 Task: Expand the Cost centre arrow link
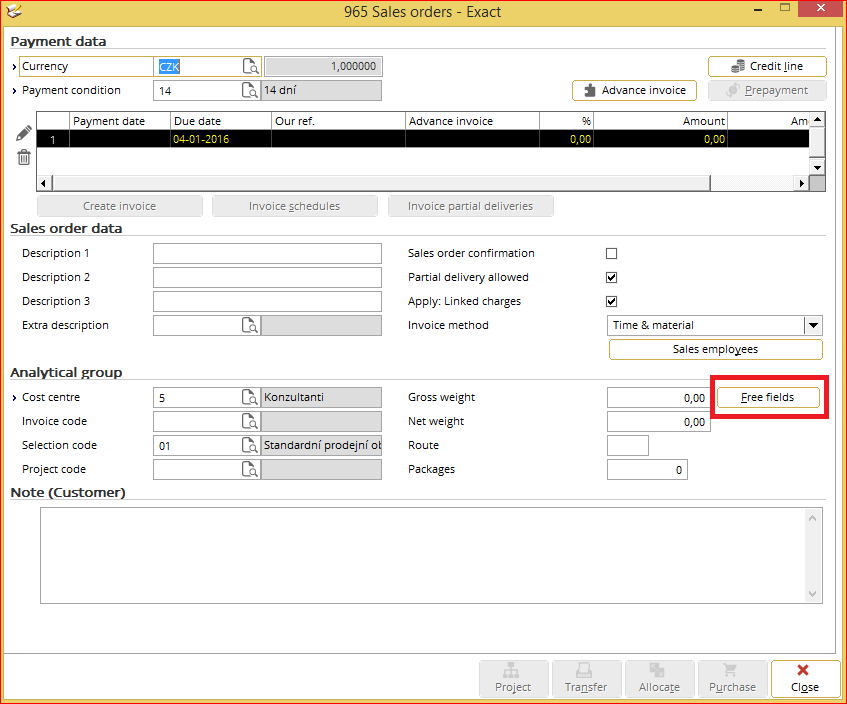(14, 398)
